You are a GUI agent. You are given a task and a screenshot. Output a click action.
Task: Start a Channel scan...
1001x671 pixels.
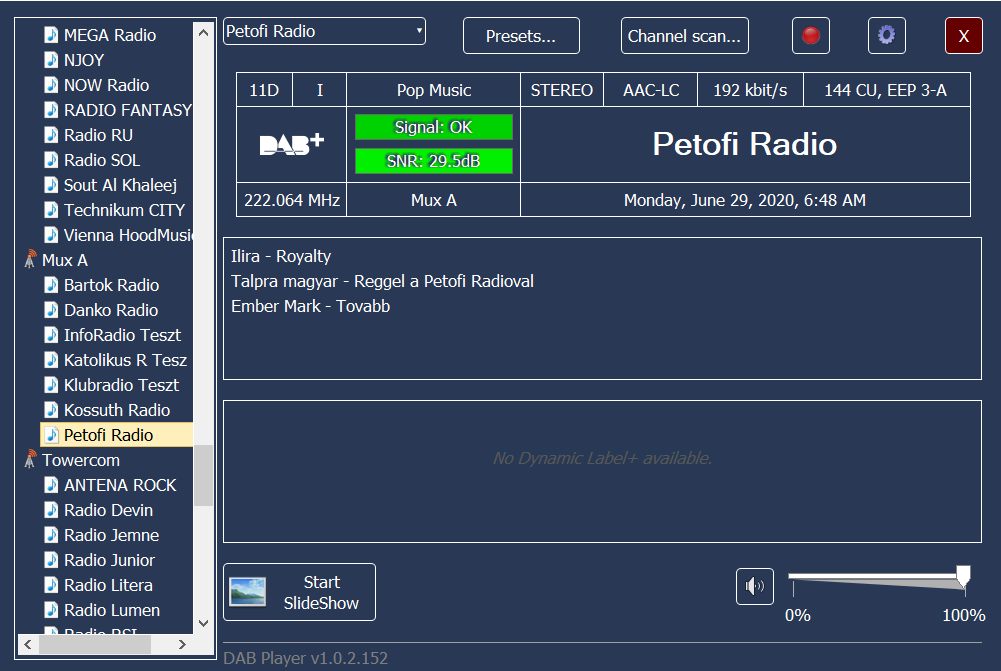click(684, 36)
